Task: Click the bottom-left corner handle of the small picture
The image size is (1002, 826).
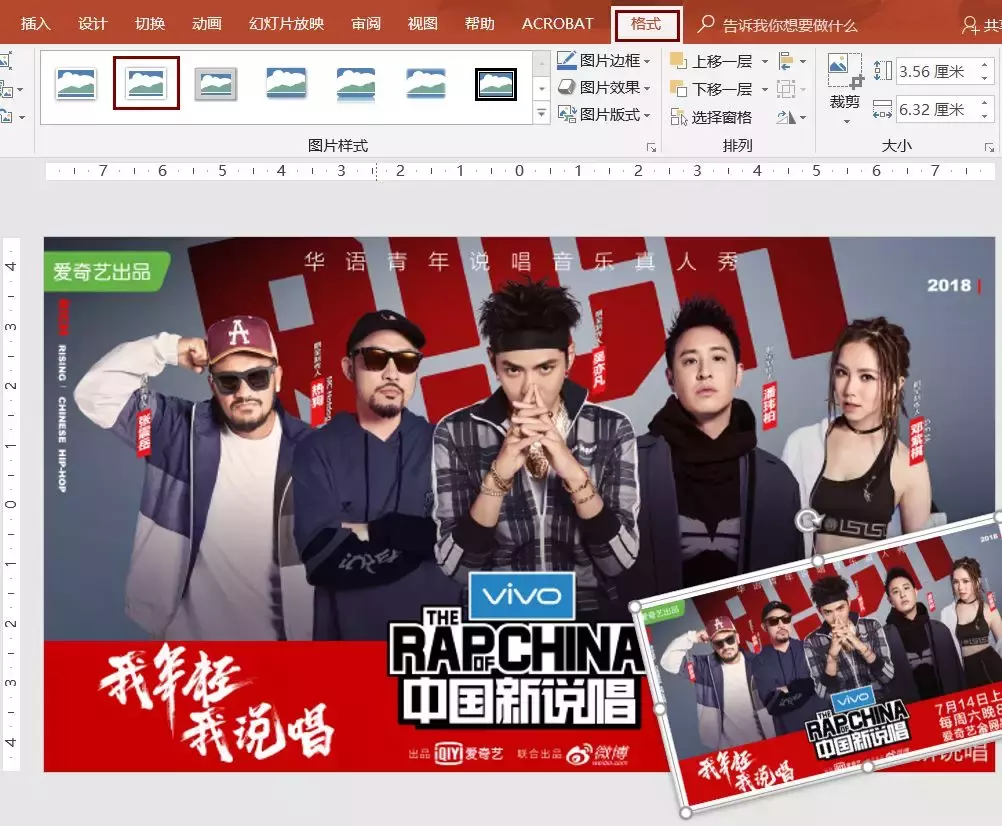Action: point(686,813)
